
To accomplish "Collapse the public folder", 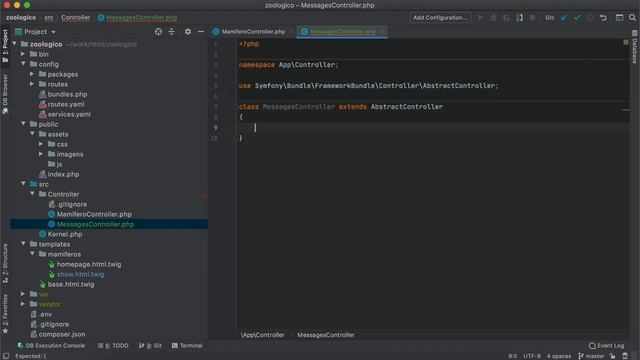I will (23, 124).
